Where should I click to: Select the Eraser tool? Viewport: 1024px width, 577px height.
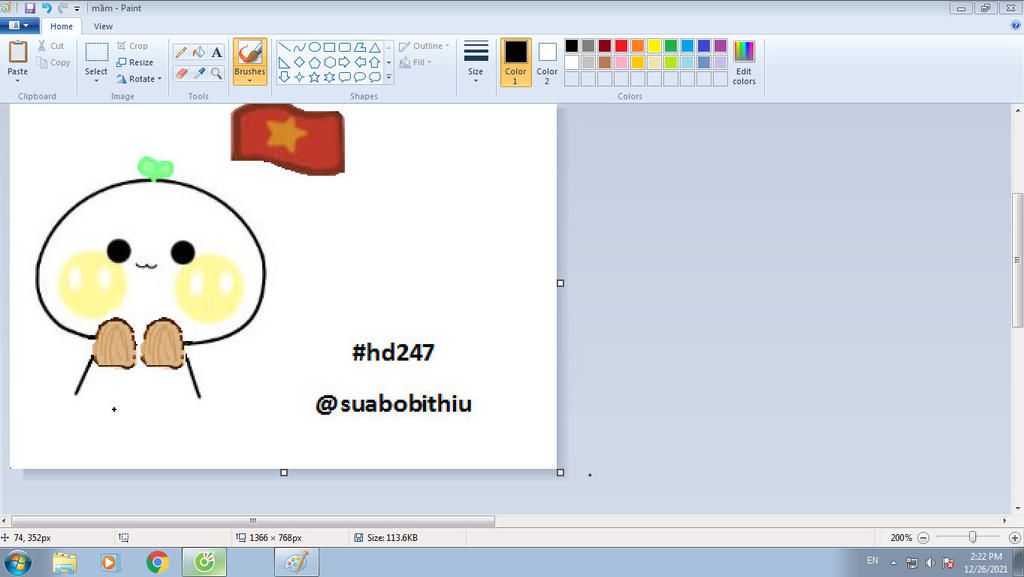tap(181, 73)
